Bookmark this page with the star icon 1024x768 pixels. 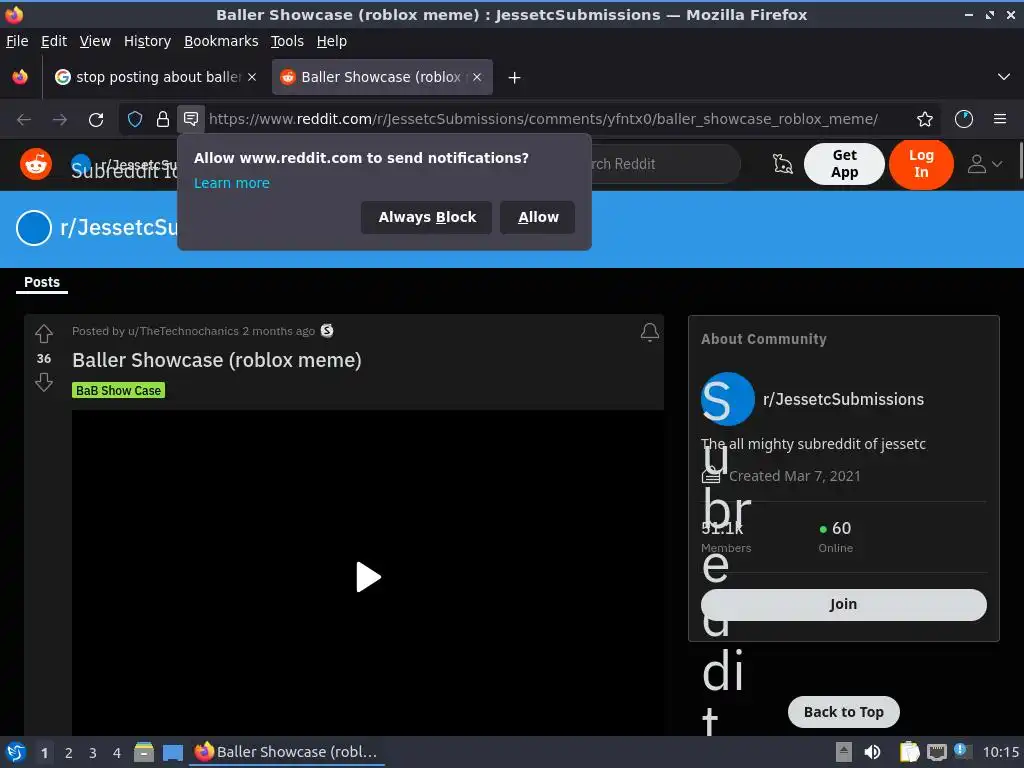click(925, 119)
